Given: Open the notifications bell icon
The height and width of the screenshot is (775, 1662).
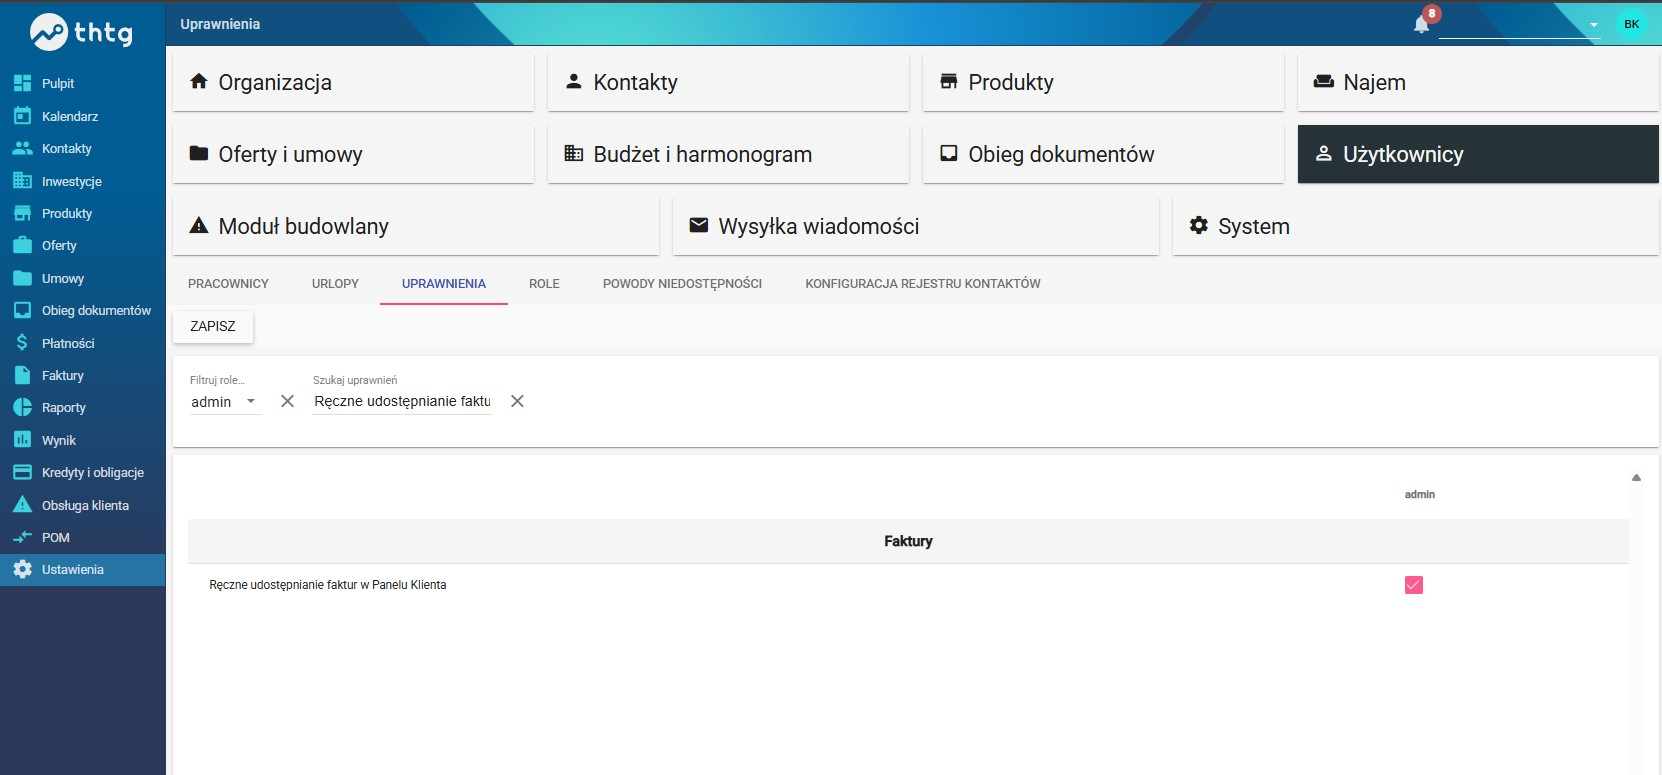Looking at the screenshot, I should (1421, 24).
